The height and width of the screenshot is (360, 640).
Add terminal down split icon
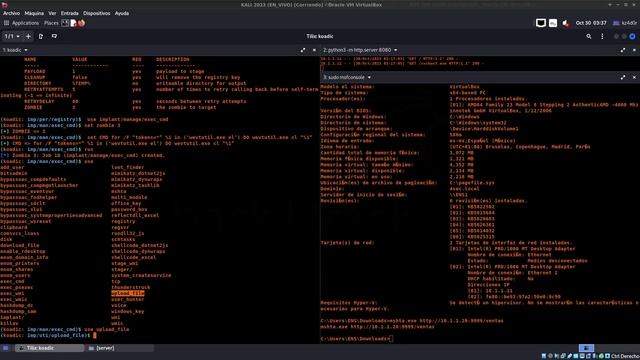[54, 36]
